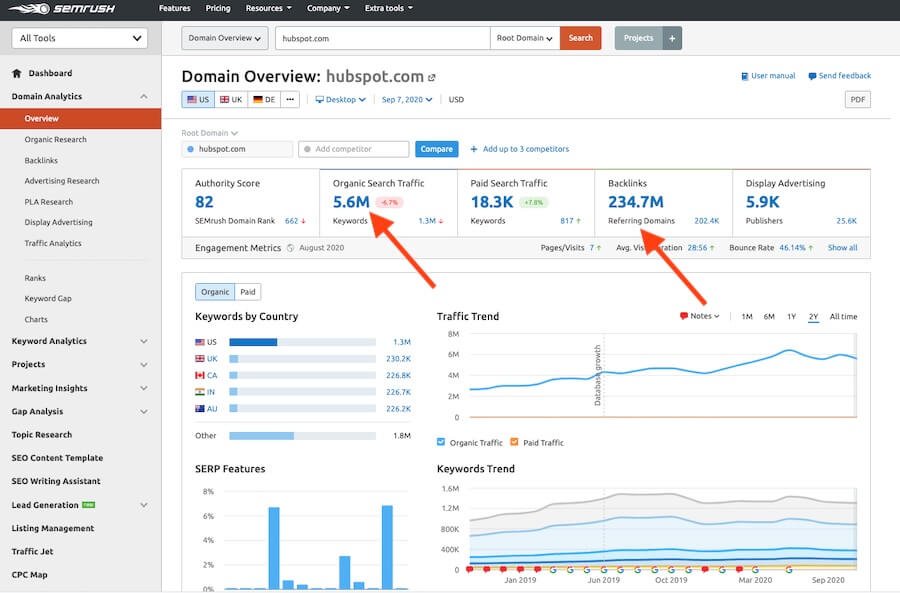900x593 pixels.
Task: Click Engagement Metrics refresh icon
Action: click(x=290, y=248)
